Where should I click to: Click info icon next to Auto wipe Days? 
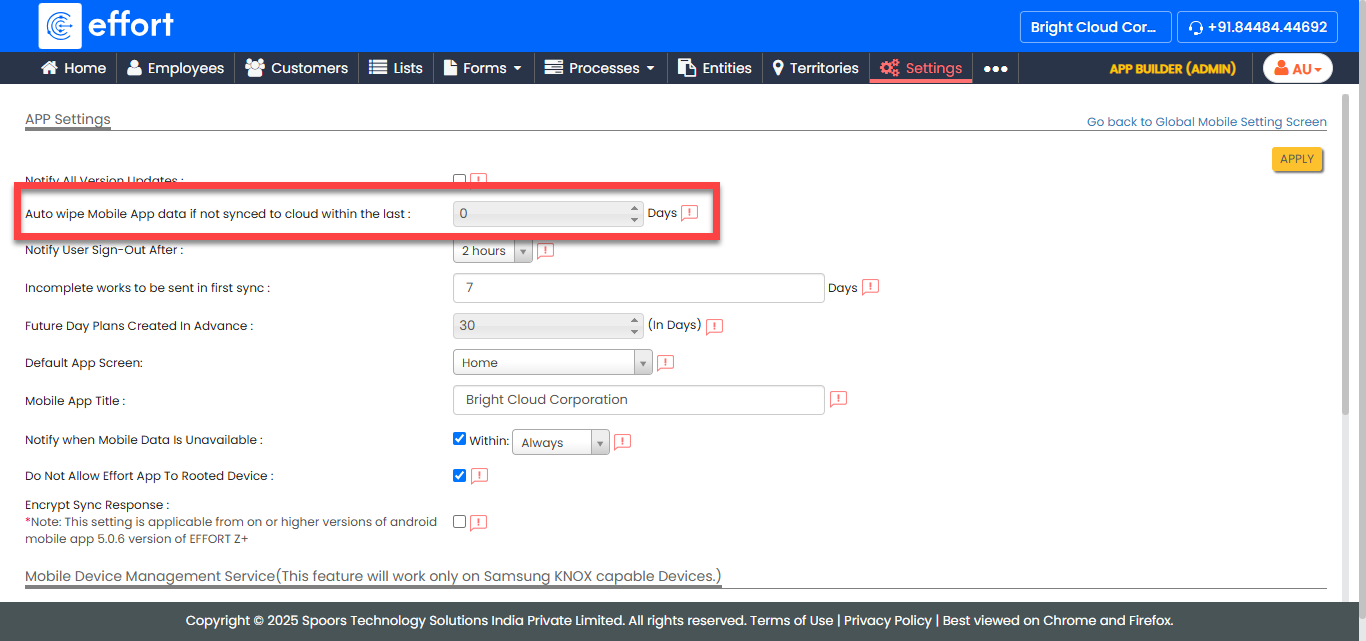[x=689, y=213]
